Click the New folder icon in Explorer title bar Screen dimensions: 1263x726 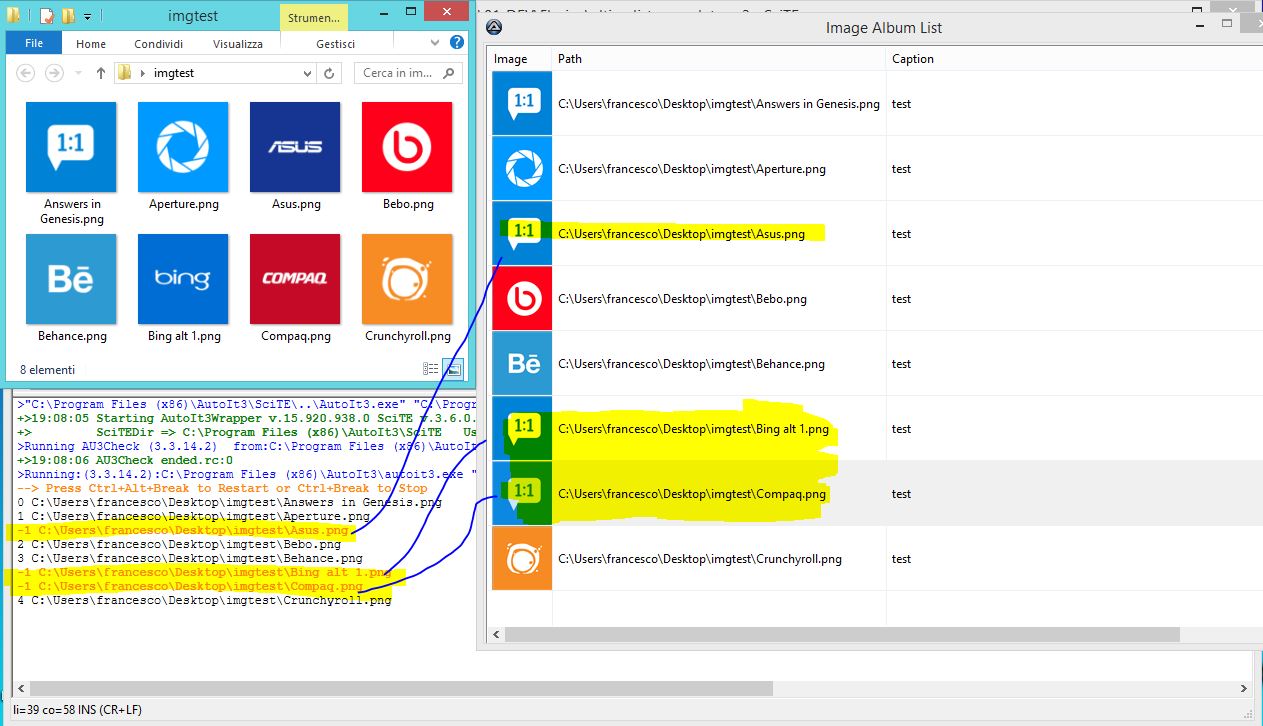[68, 16]
